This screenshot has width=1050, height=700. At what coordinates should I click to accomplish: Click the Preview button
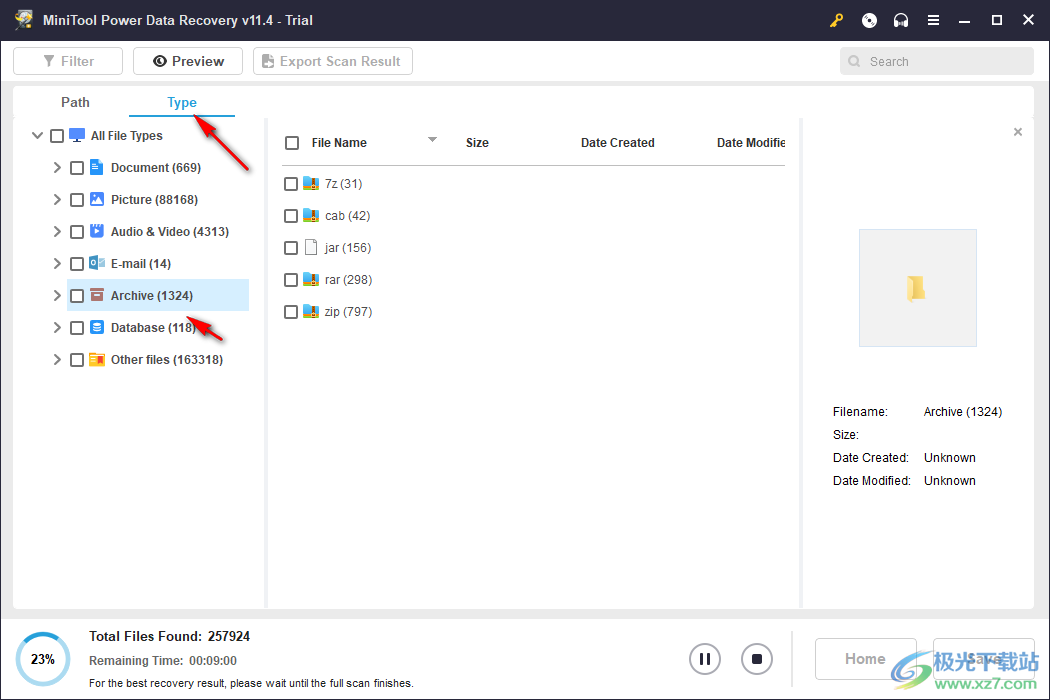coord(188,61)
